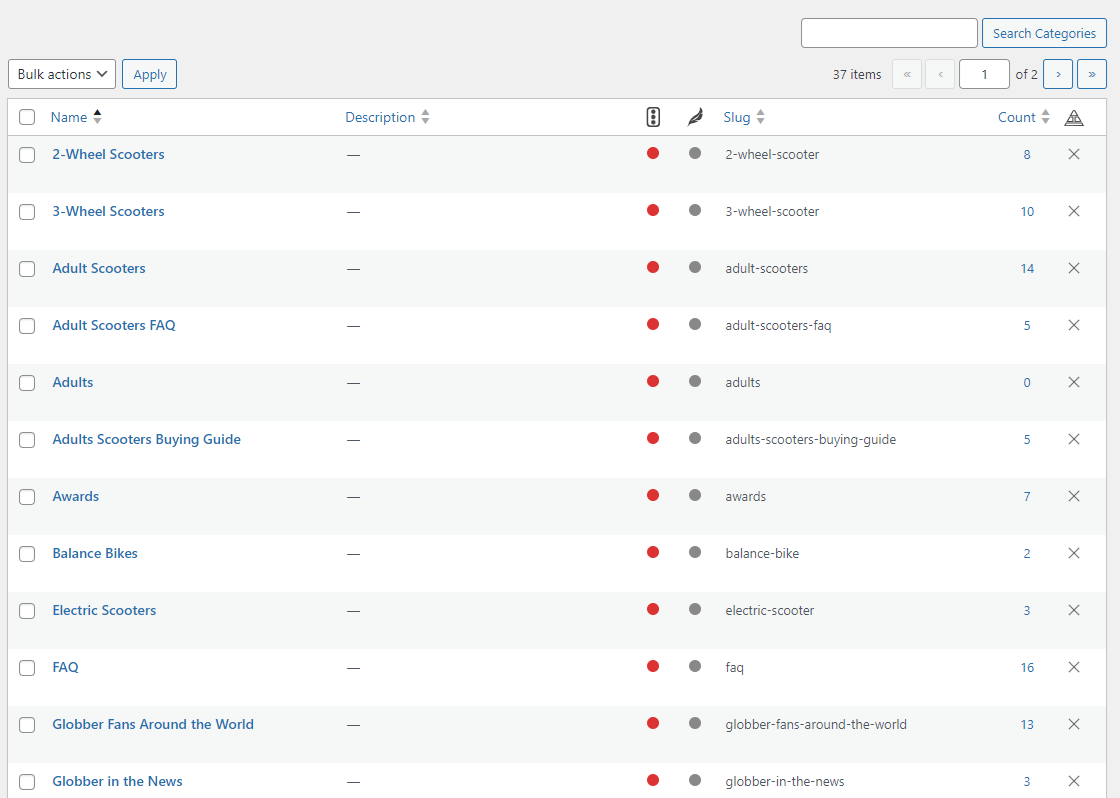Click the search categories text field
The height and width of the screenshot is (798, 1120).
(889, 33)
